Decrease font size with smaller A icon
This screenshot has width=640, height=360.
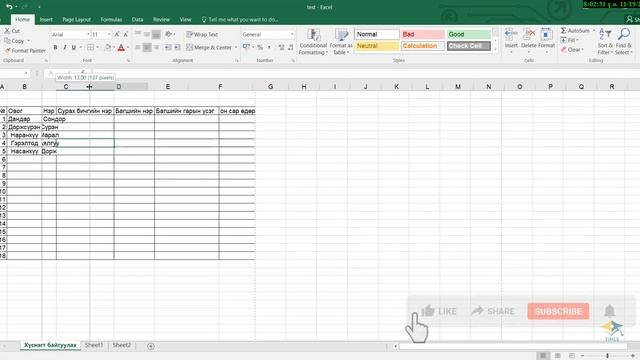pos(126,35)
